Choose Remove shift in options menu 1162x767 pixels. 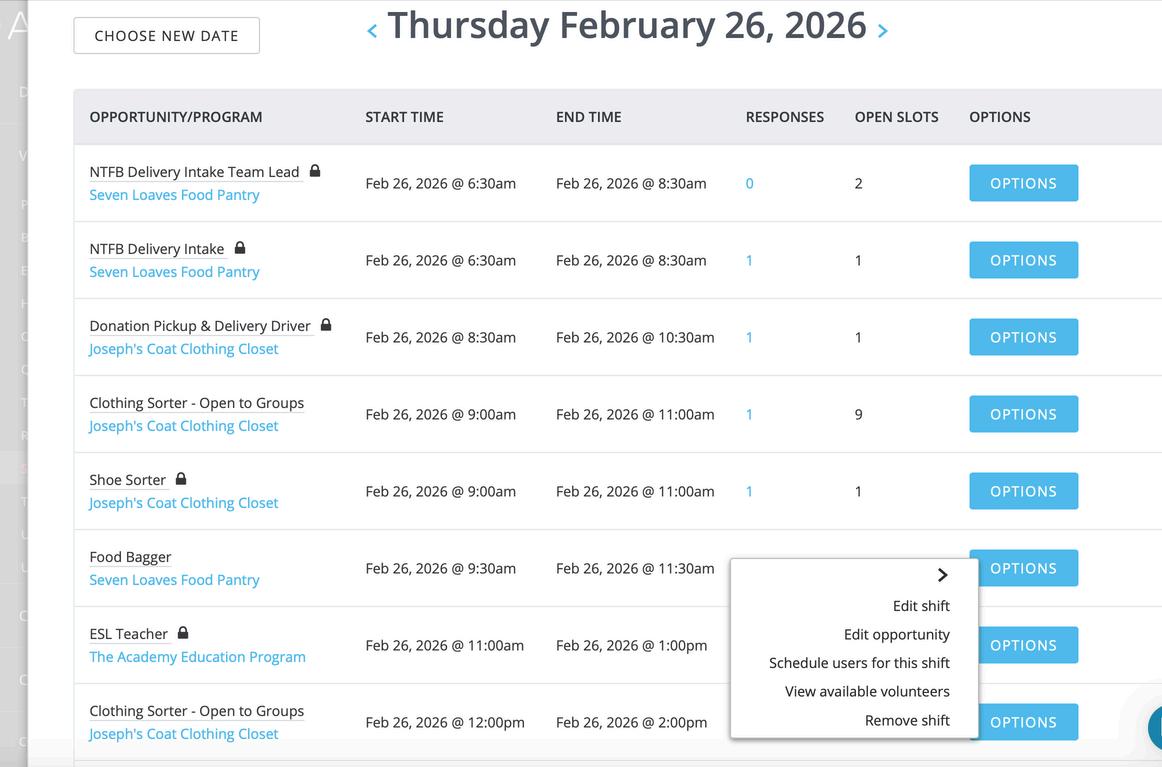pyautogui.click(x=907, y=720)
